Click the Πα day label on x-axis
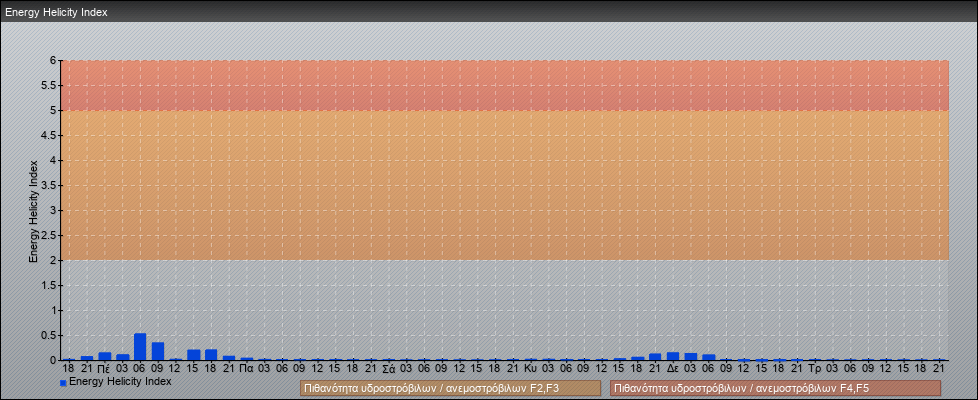Screen dimensions: 978x400 (246, 368)
